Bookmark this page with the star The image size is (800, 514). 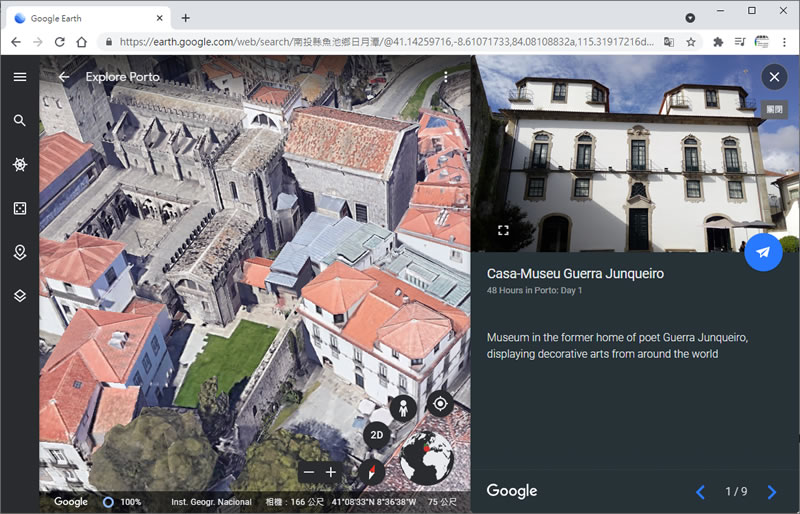pos(691,42)
